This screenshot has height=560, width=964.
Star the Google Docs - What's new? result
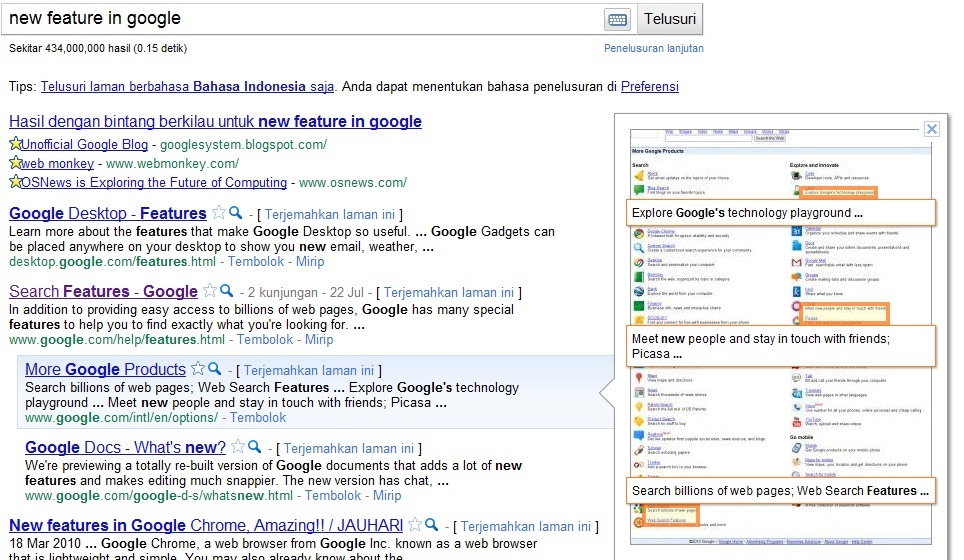coord(238,446)
